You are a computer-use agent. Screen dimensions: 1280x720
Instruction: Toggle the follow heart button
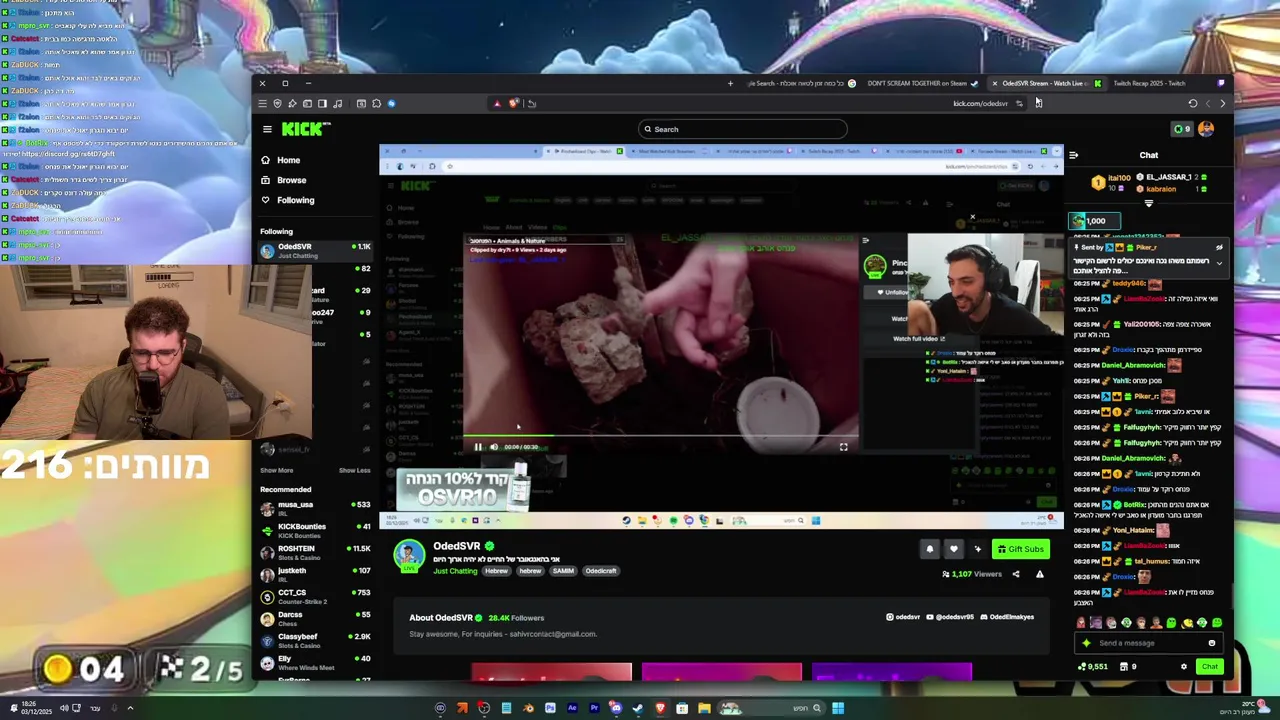tap(953, 549)
